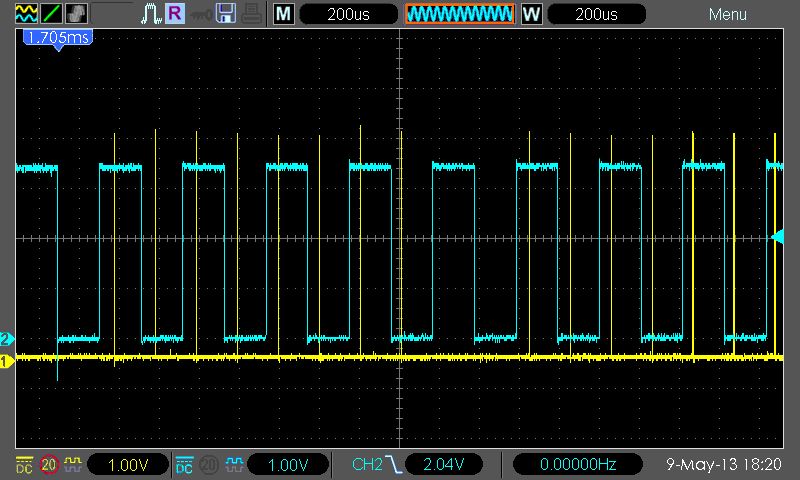The width and height of the screenshot is (800, 480).
Task: Click the gray persistence display icon
Action: tap(76, 14)
